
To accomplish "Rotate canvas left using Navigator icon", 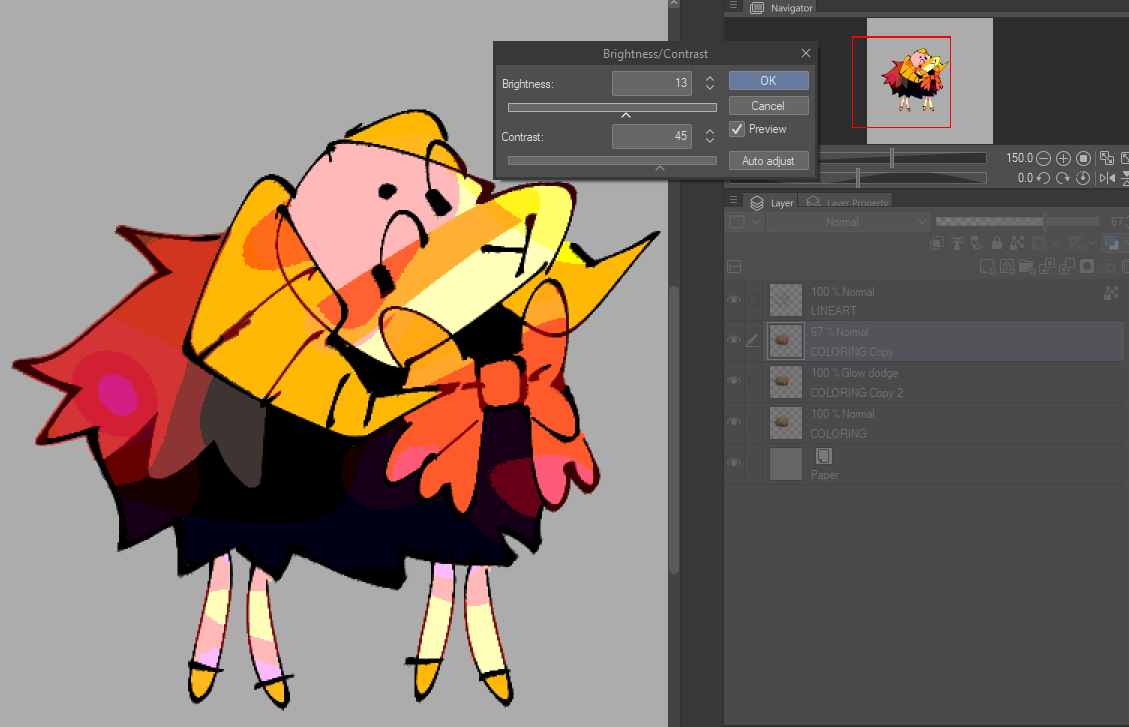I will (x=1043, y=178).
